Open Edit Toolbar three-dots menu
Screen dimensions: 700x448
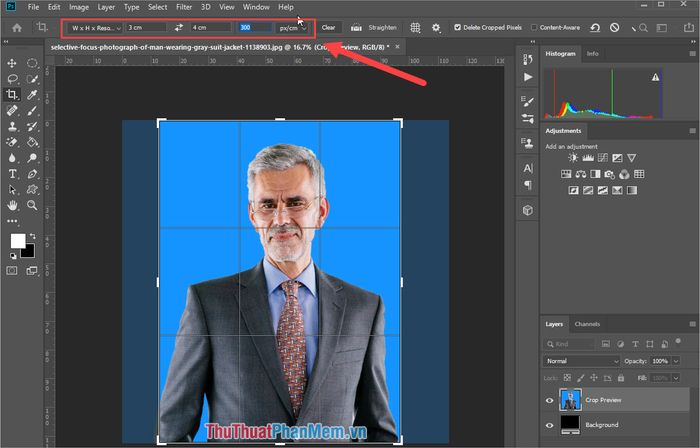click(x=12, y=221)
